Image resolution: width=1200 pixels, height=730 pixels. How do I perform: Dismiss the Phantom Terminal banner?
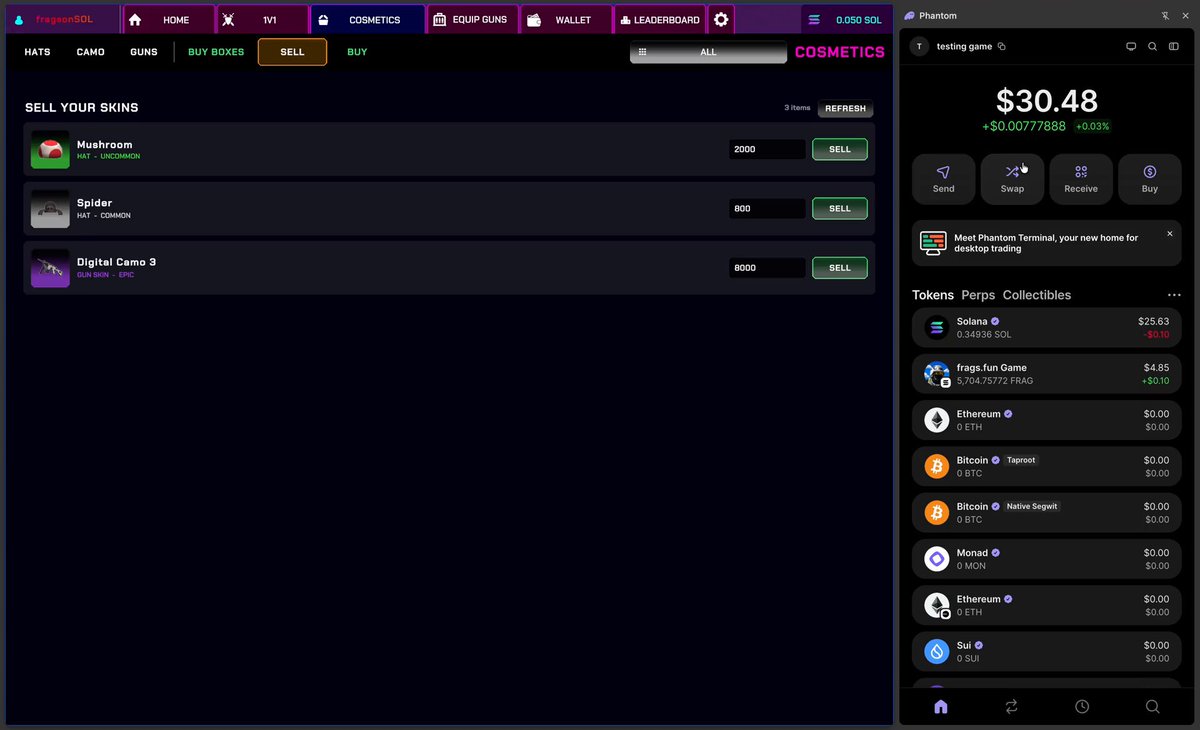[x=1170, y=234]
